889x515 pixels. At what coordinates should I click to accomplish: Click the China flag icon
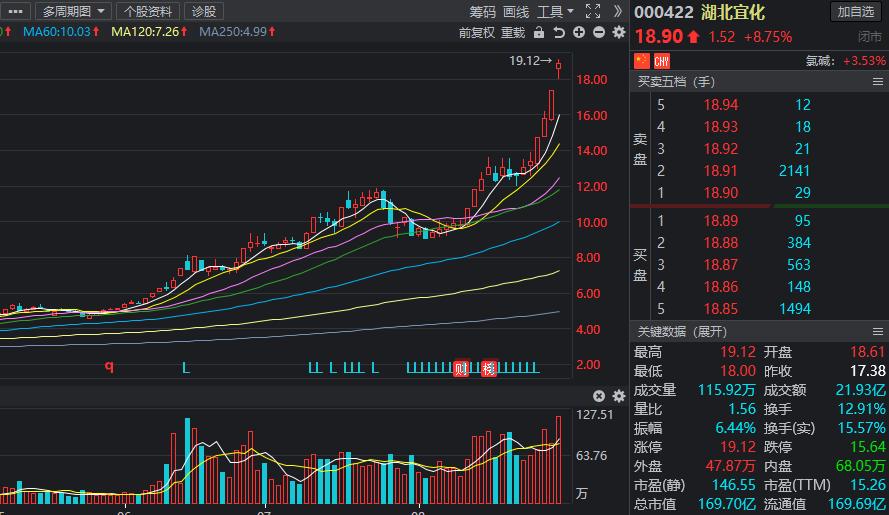642,61
